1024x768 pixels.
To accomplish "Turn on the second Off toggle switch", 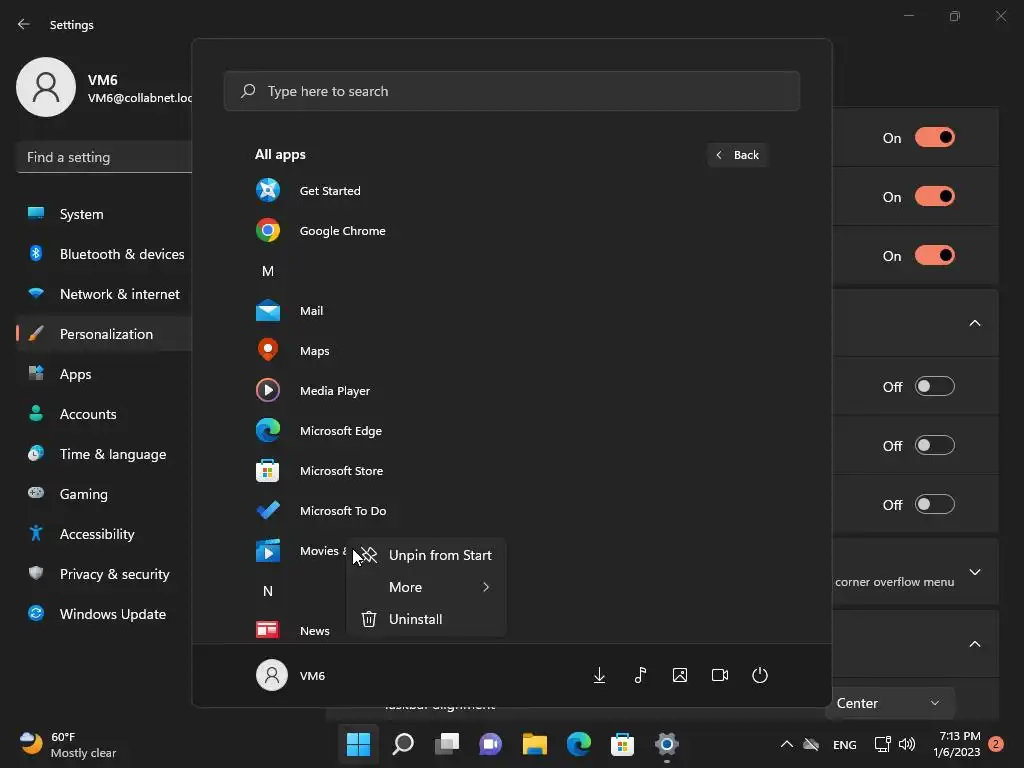I will [935, 445].
